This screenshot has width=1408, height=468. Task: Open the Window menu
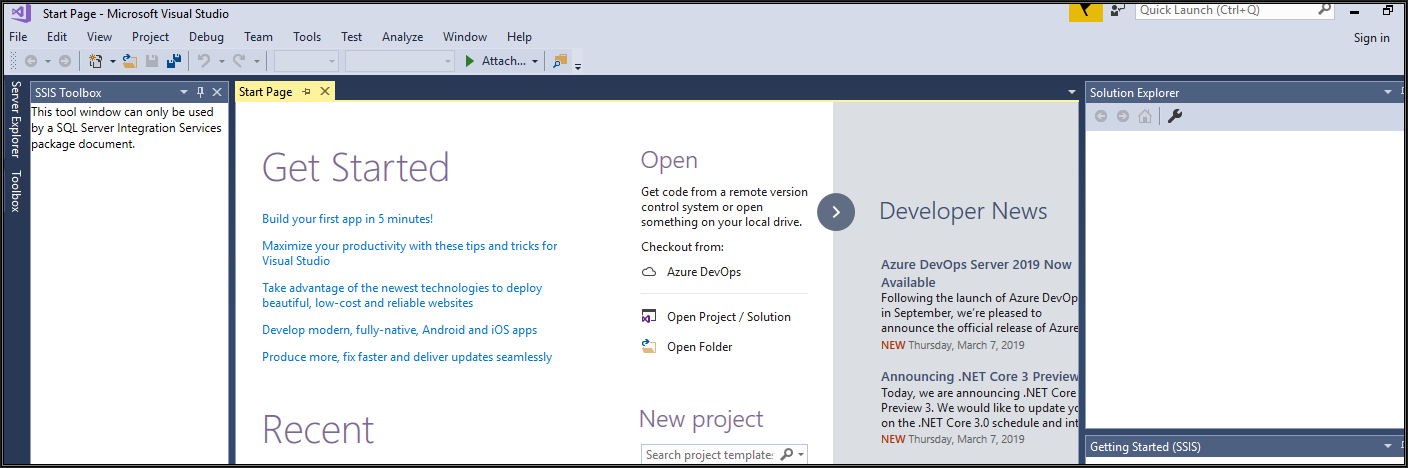(x=465, y=37)
